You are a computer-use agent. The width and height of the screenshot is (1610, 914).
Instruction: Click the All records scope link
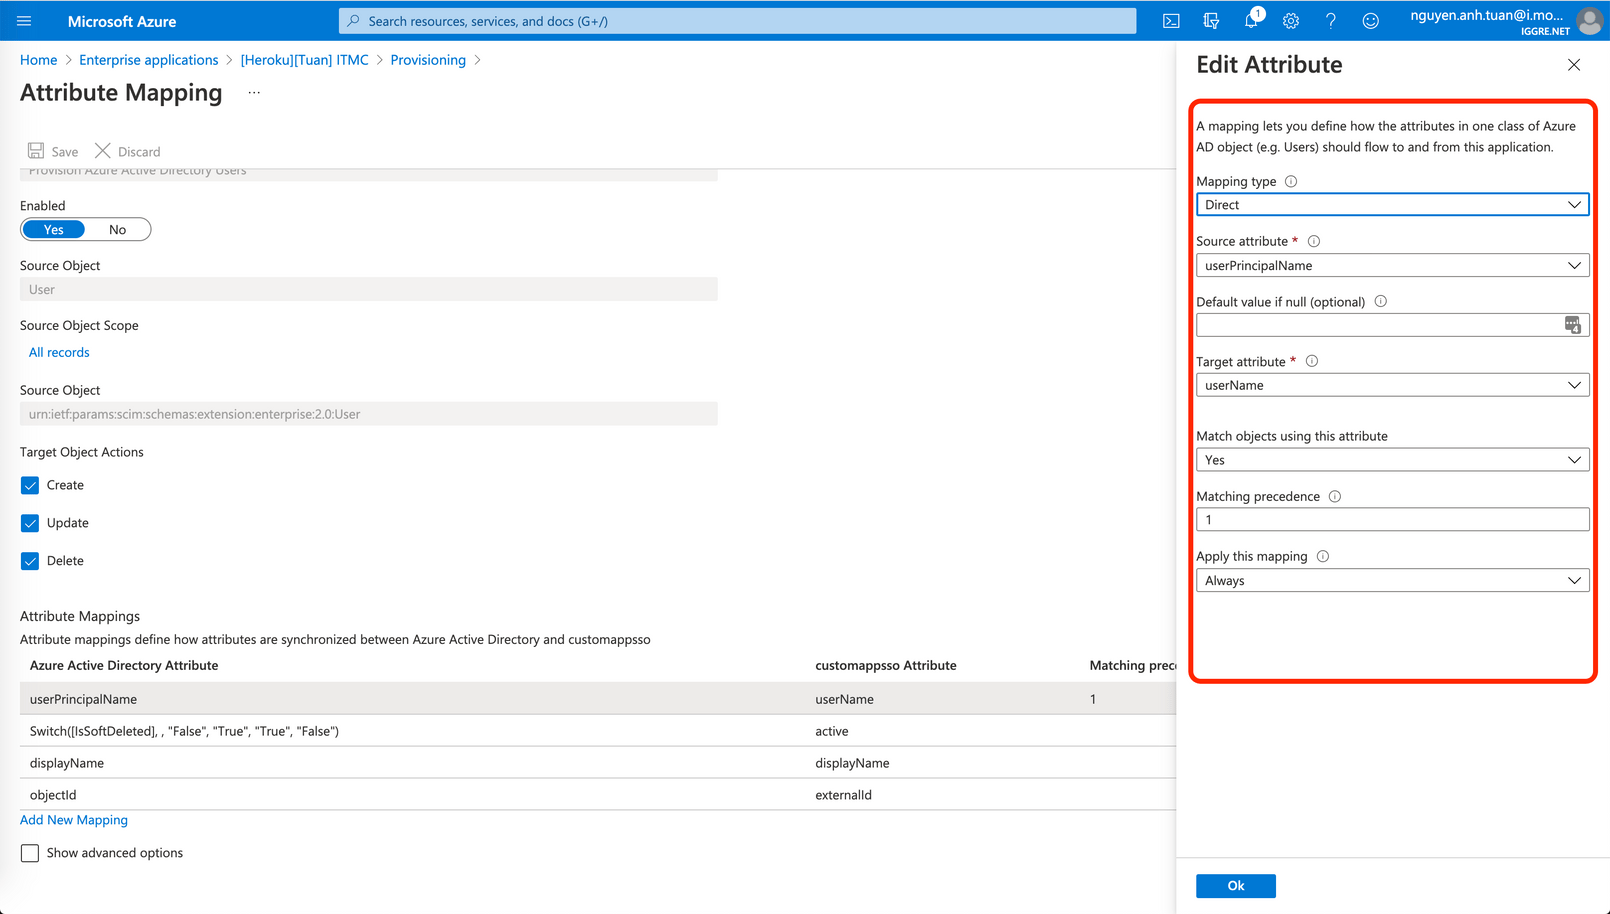(59, 352)
